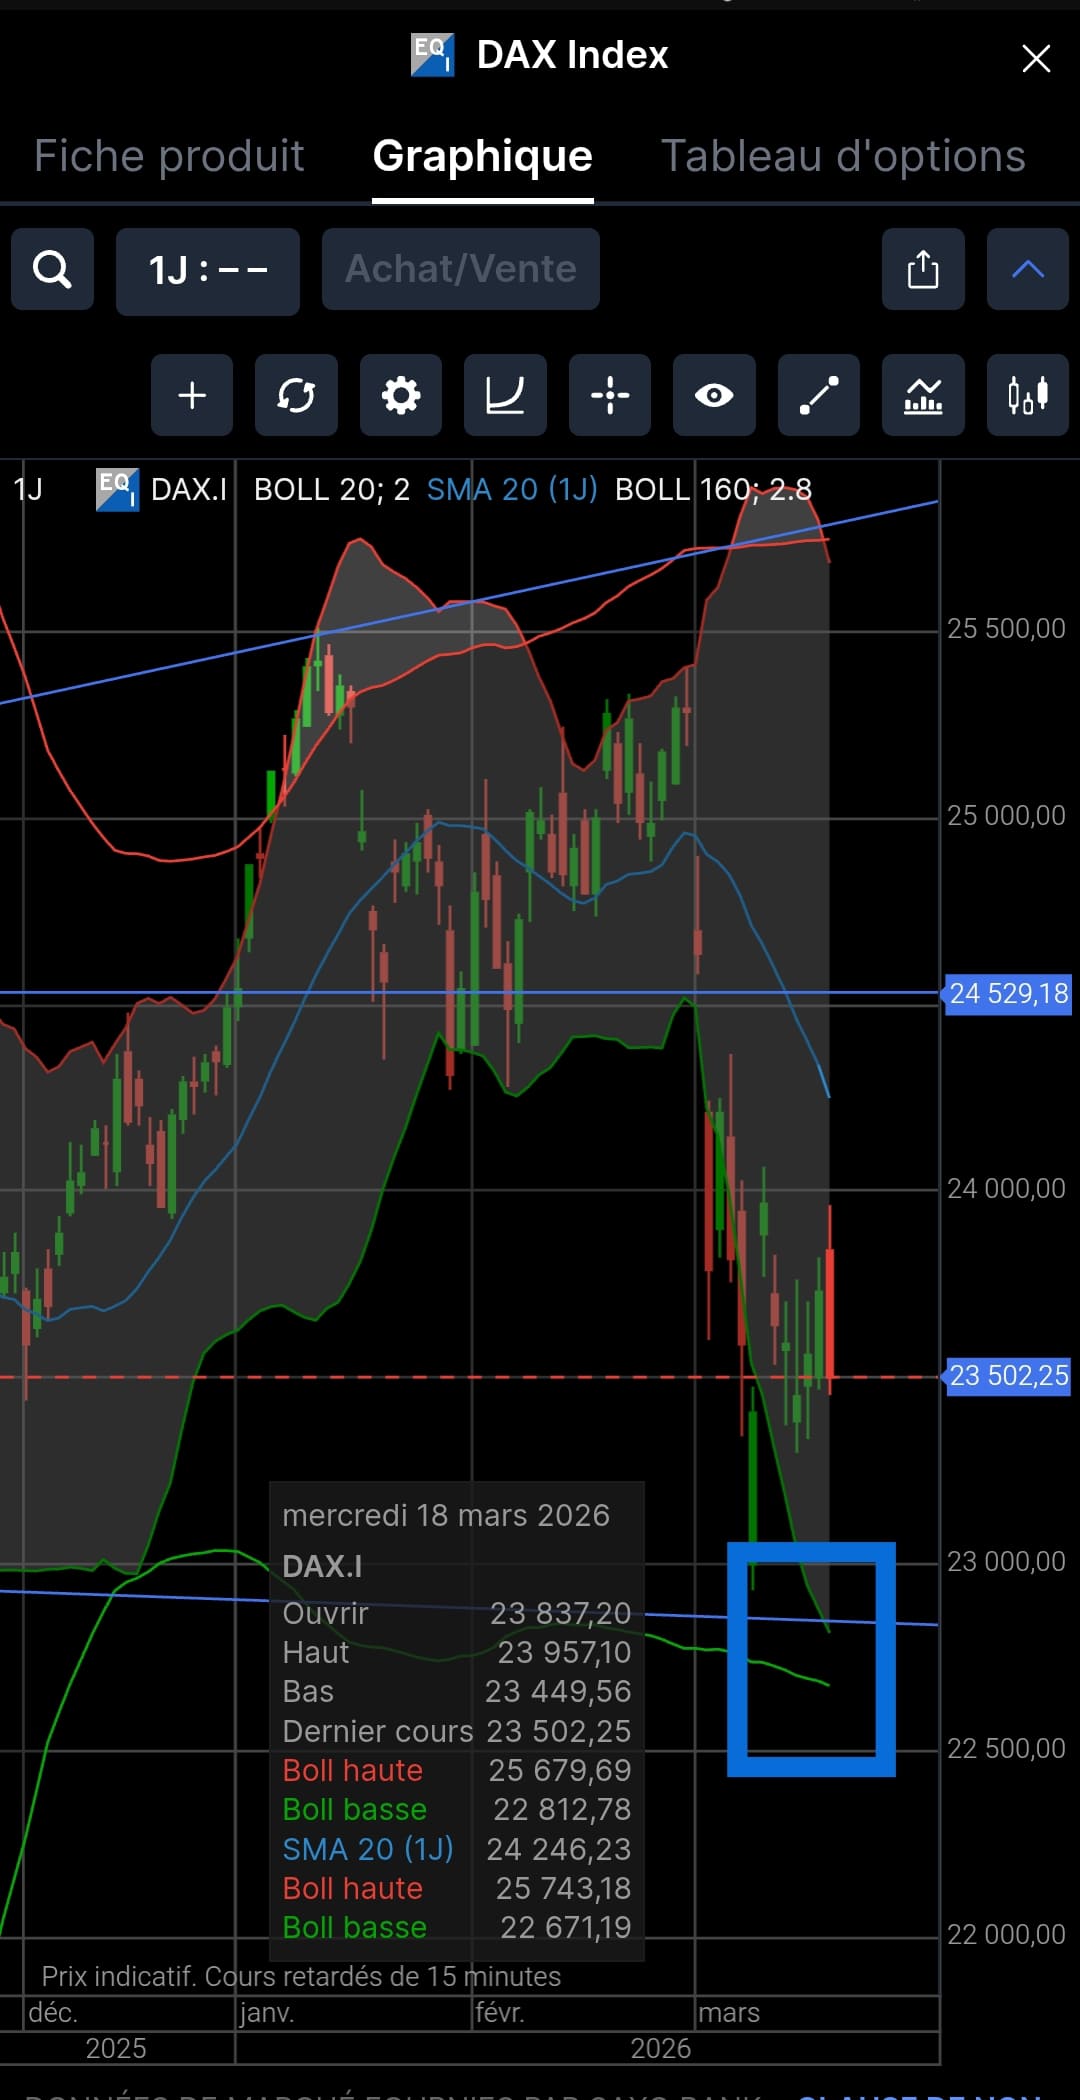Activate the crosshair cursor tool
This screenshot has width=1080, height=2100.
coord(610,395)
